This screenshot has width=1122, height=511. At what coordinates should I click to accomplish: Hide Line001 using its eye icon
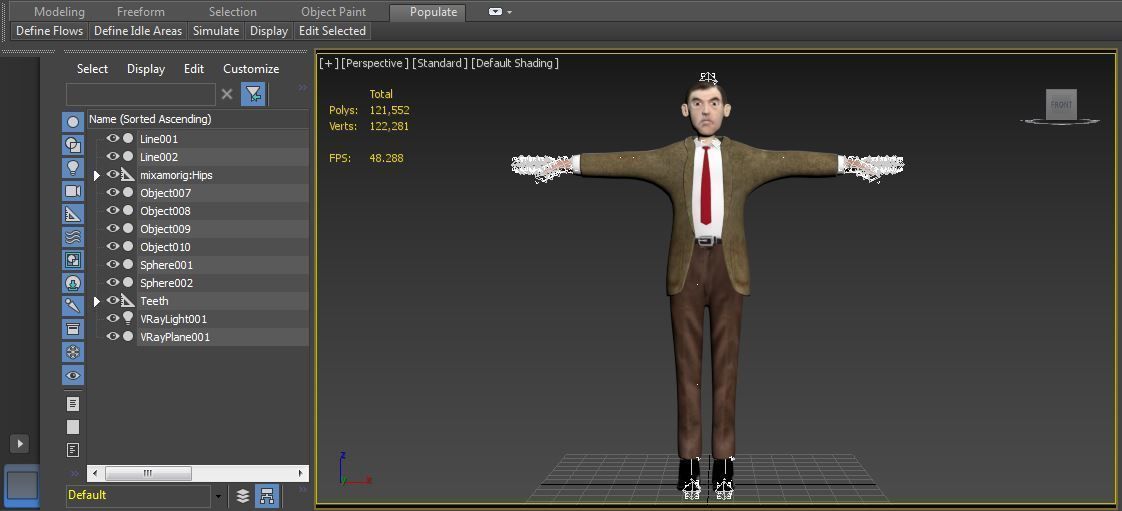[x=112, y=138]
